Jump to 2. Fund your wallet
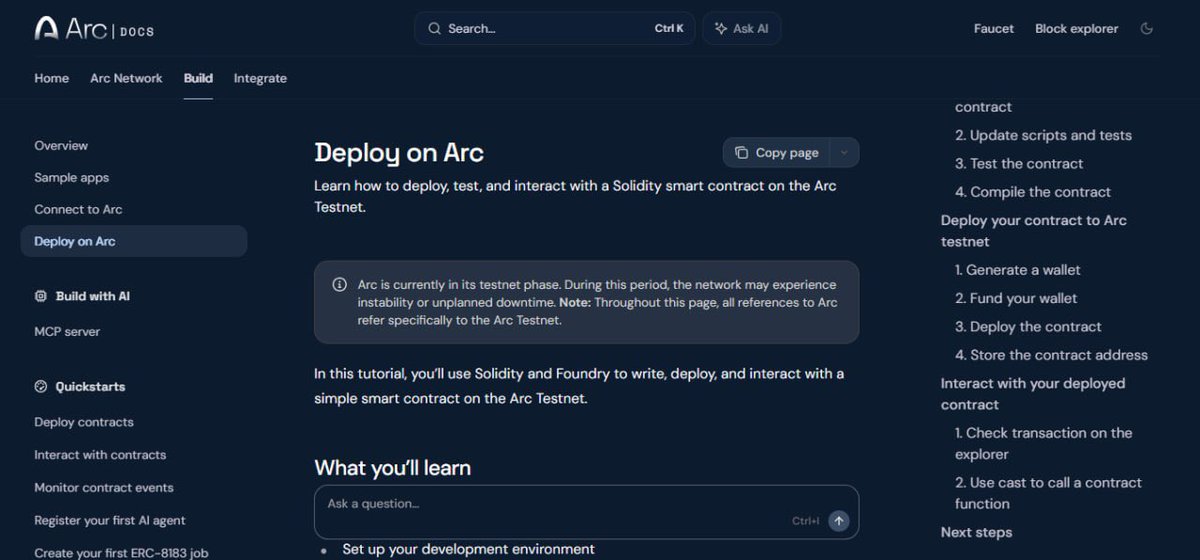Screen dimensions: 1200x560 click(1016, 298)
